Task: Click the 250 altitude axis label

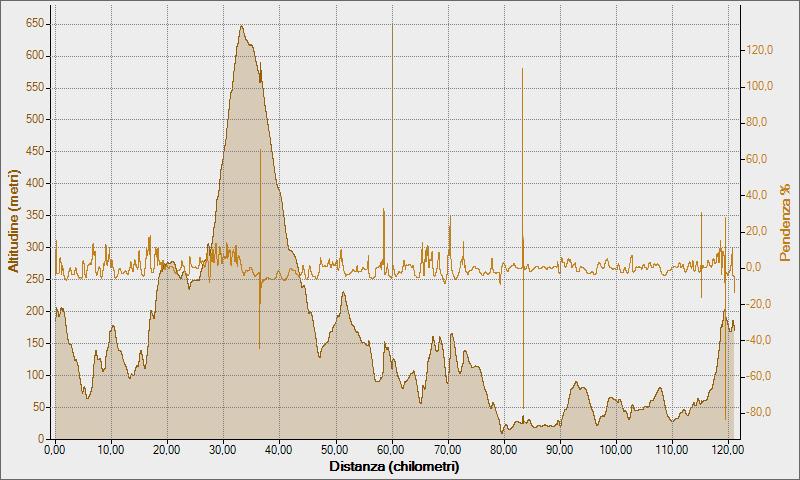Action: coord(35,279)
